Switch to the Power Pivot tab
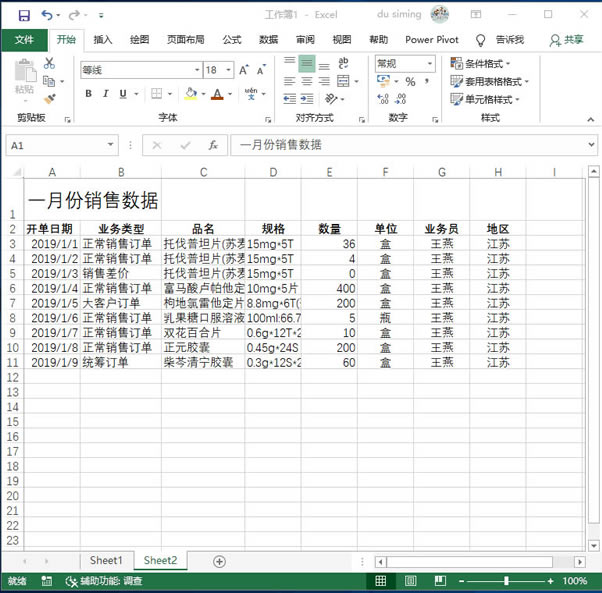This screenshot has height=593, width=602. pos(432,40)
